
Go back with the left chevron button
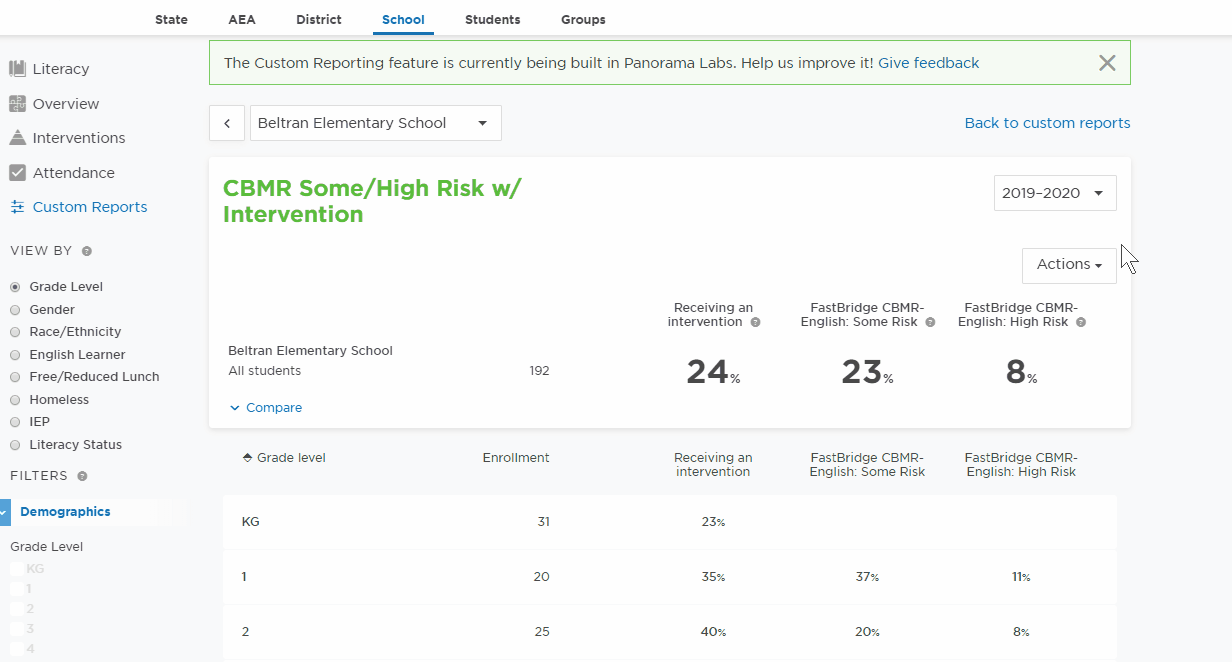[x=227, y=123]
